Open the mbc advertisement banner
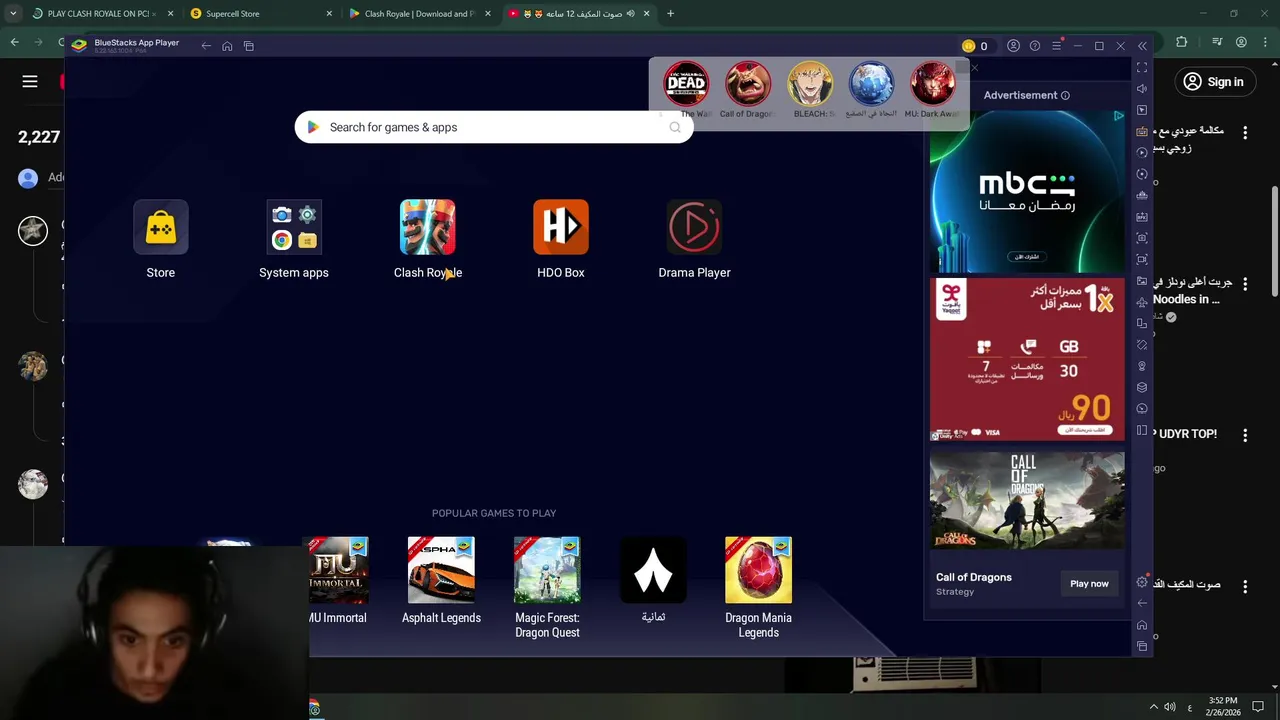The image size is (1280, 720). click(x=1027, y=190)
